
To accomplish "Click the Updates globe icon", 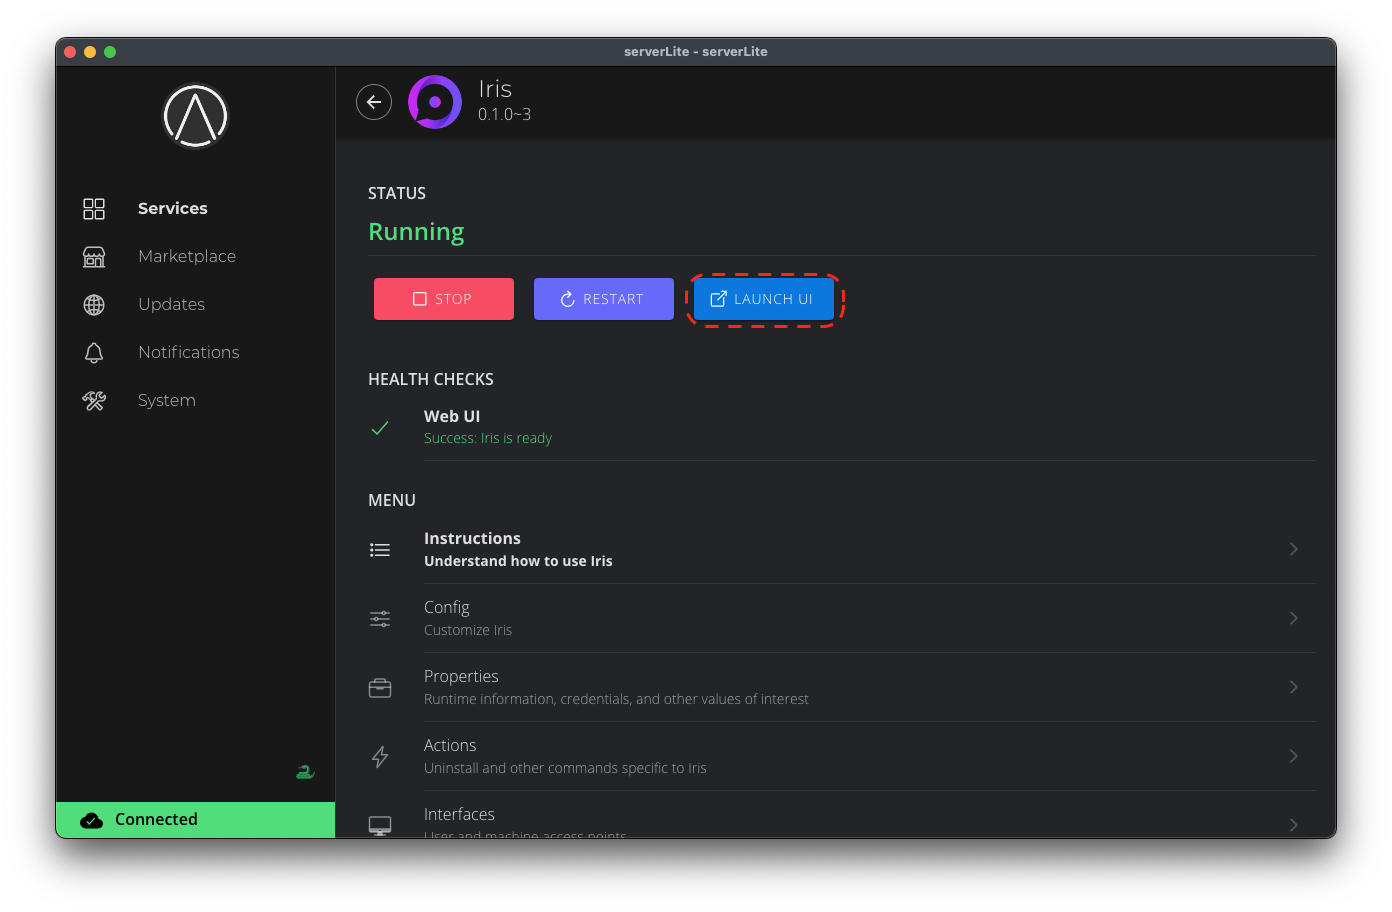I will point(94,305).
